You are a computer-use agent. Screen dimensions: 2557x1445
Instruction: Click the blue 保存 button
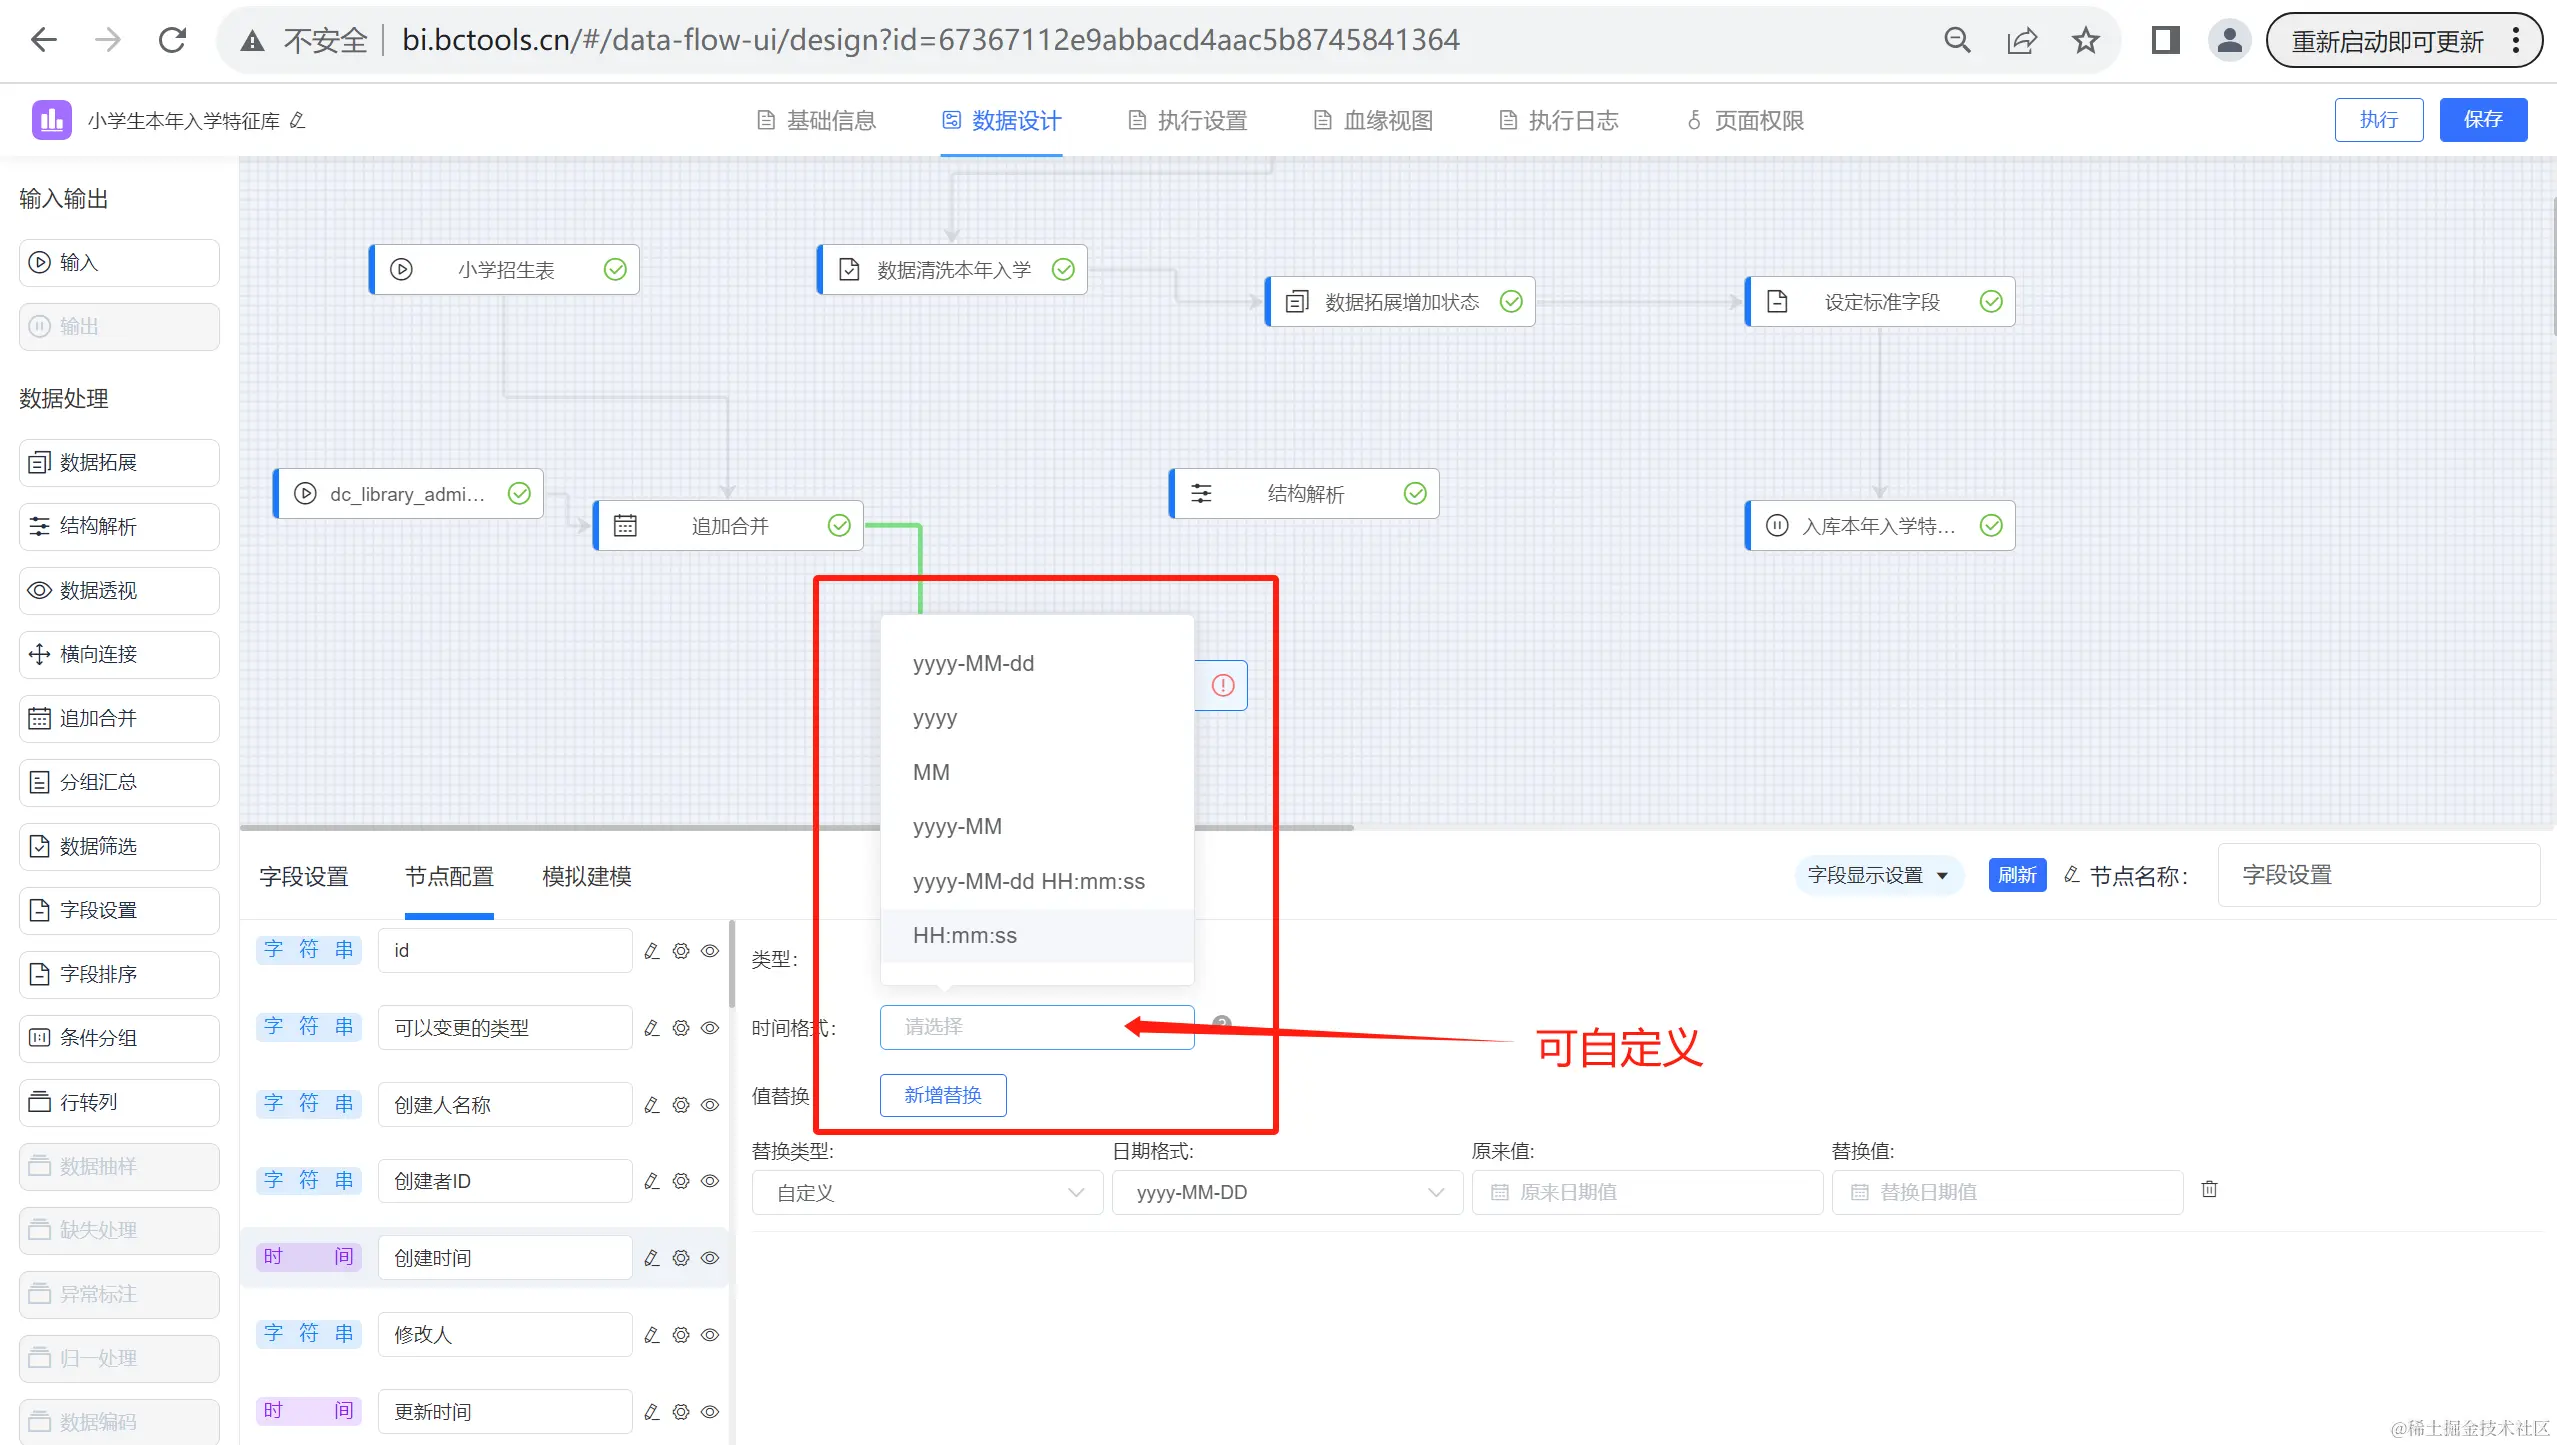pos(2482,120)
